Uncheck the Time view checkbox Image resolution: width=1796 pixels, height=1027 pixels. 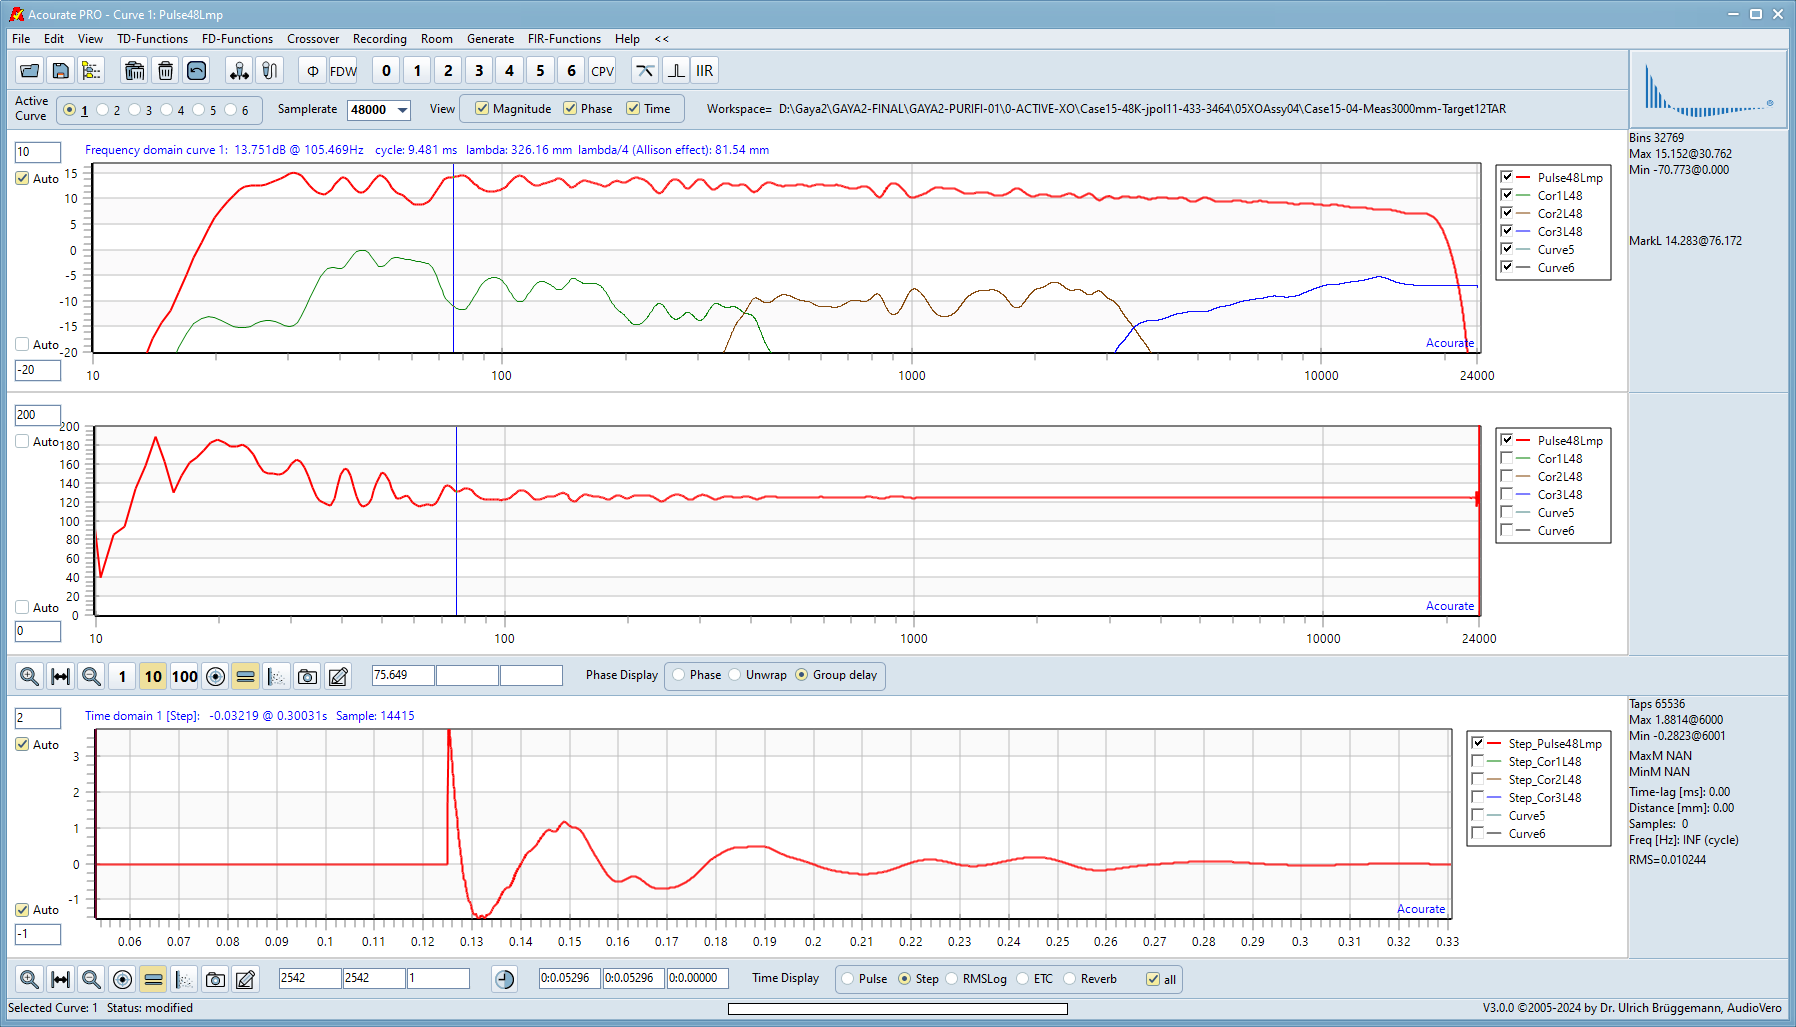[x=633, y=109]
